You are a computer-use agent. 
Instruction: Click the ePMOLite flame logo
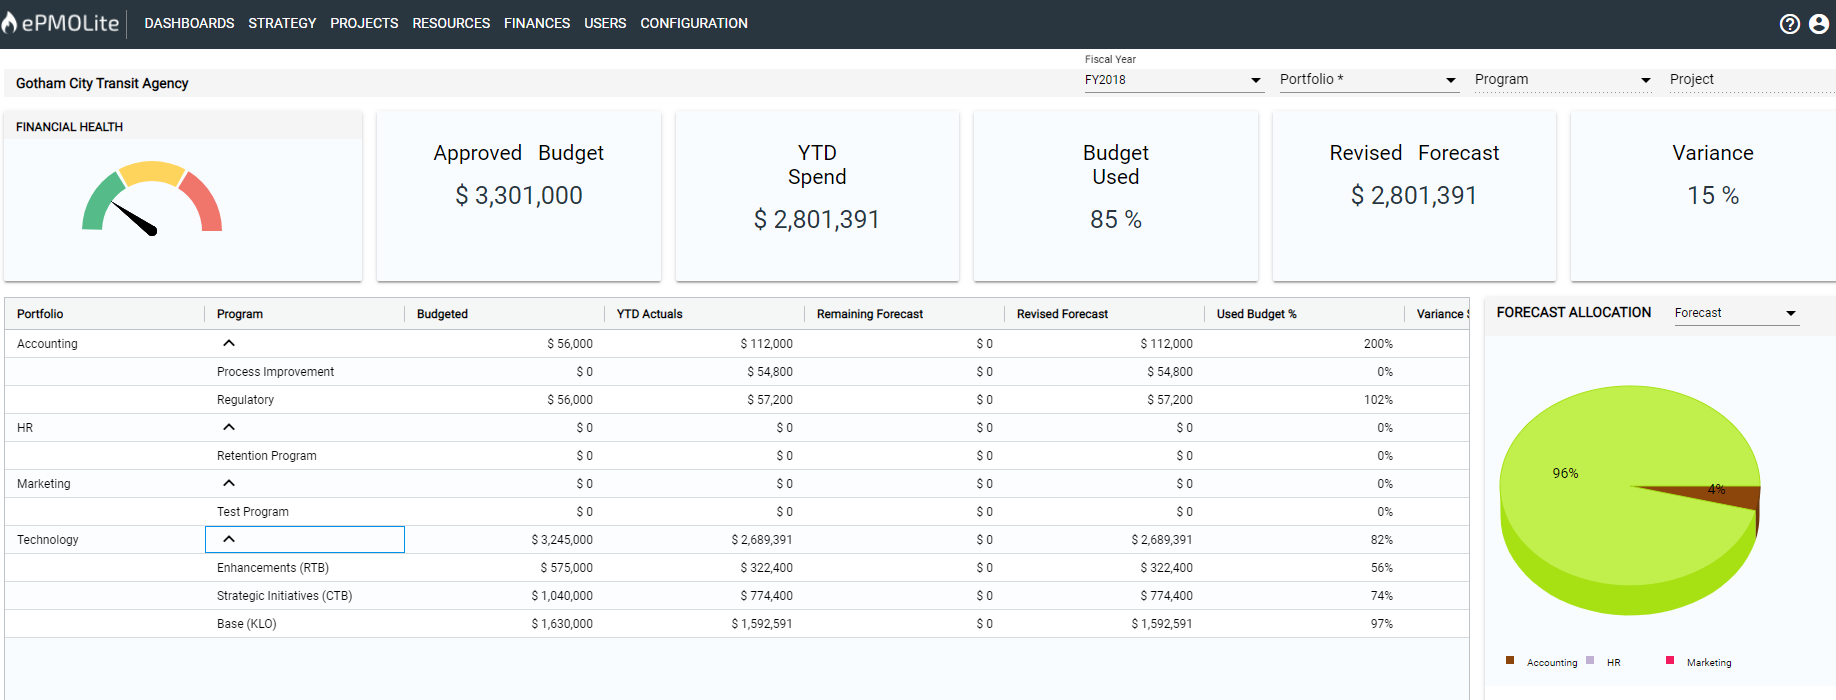(x=10, y=23)
